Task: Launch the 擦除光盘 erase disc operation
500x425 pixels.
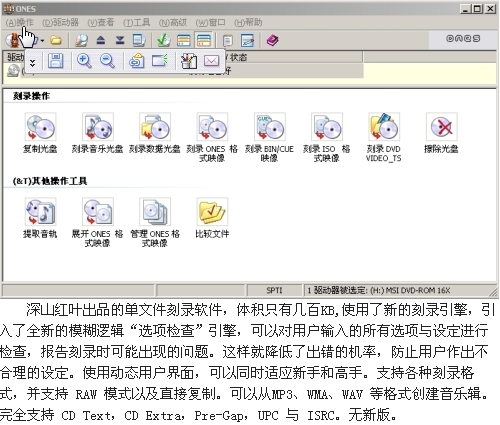Action: [441, 133]
